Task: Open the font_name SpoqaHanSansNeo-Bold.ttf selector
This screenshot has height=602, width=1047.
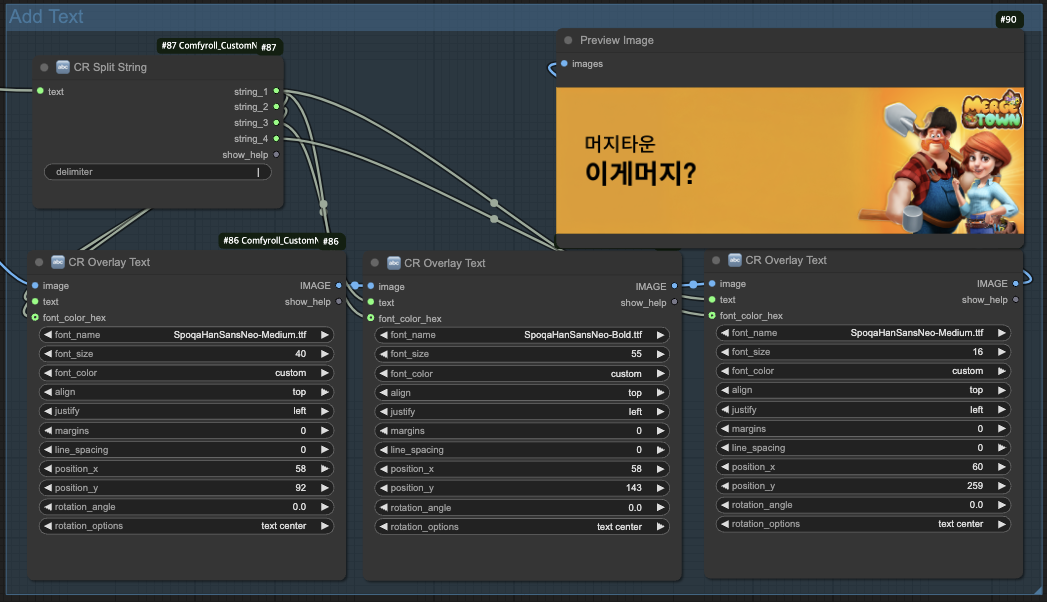Action: 522,335
